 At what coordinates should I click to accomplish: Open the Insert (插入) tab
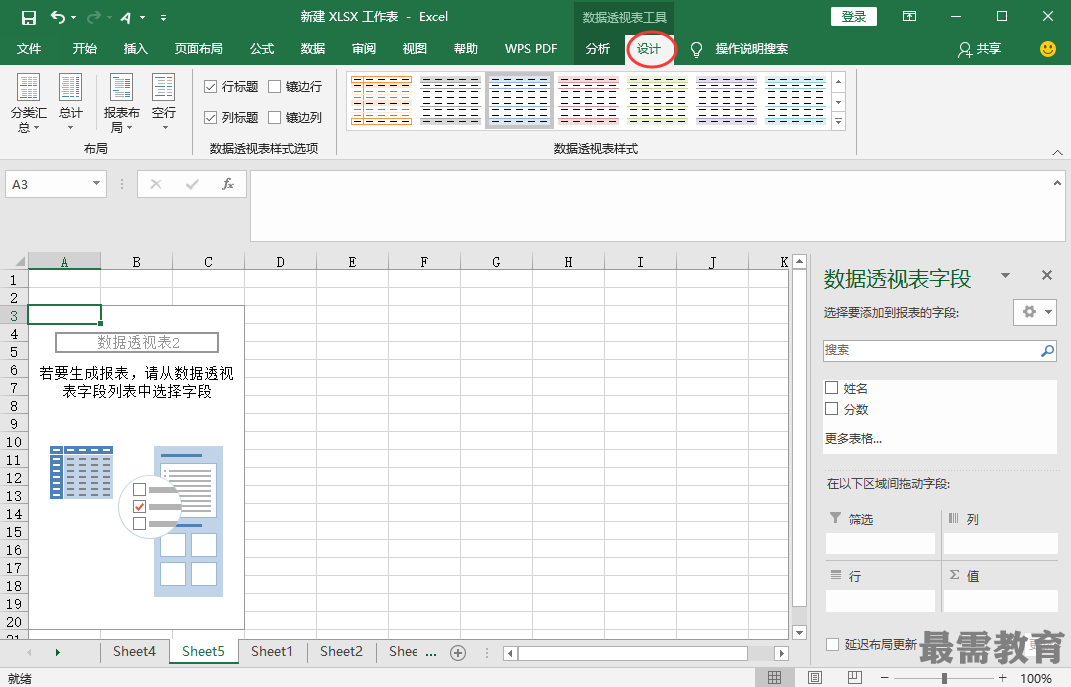(135, 49)
